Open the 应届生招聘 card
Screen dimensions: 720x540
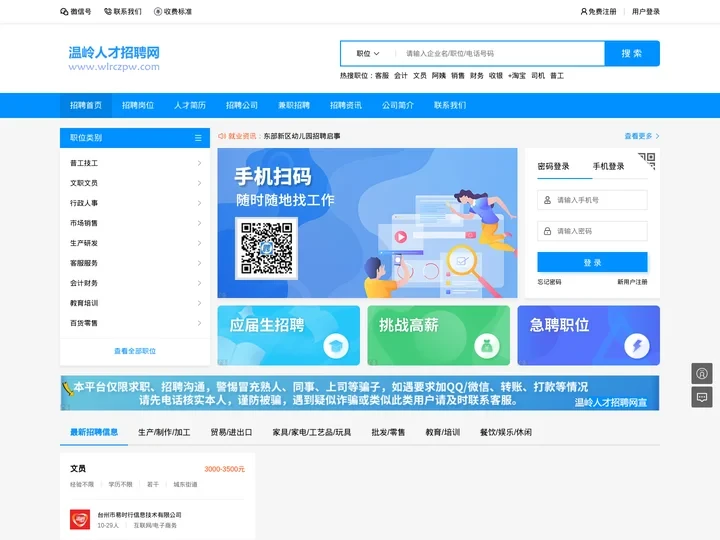(289, 336)
